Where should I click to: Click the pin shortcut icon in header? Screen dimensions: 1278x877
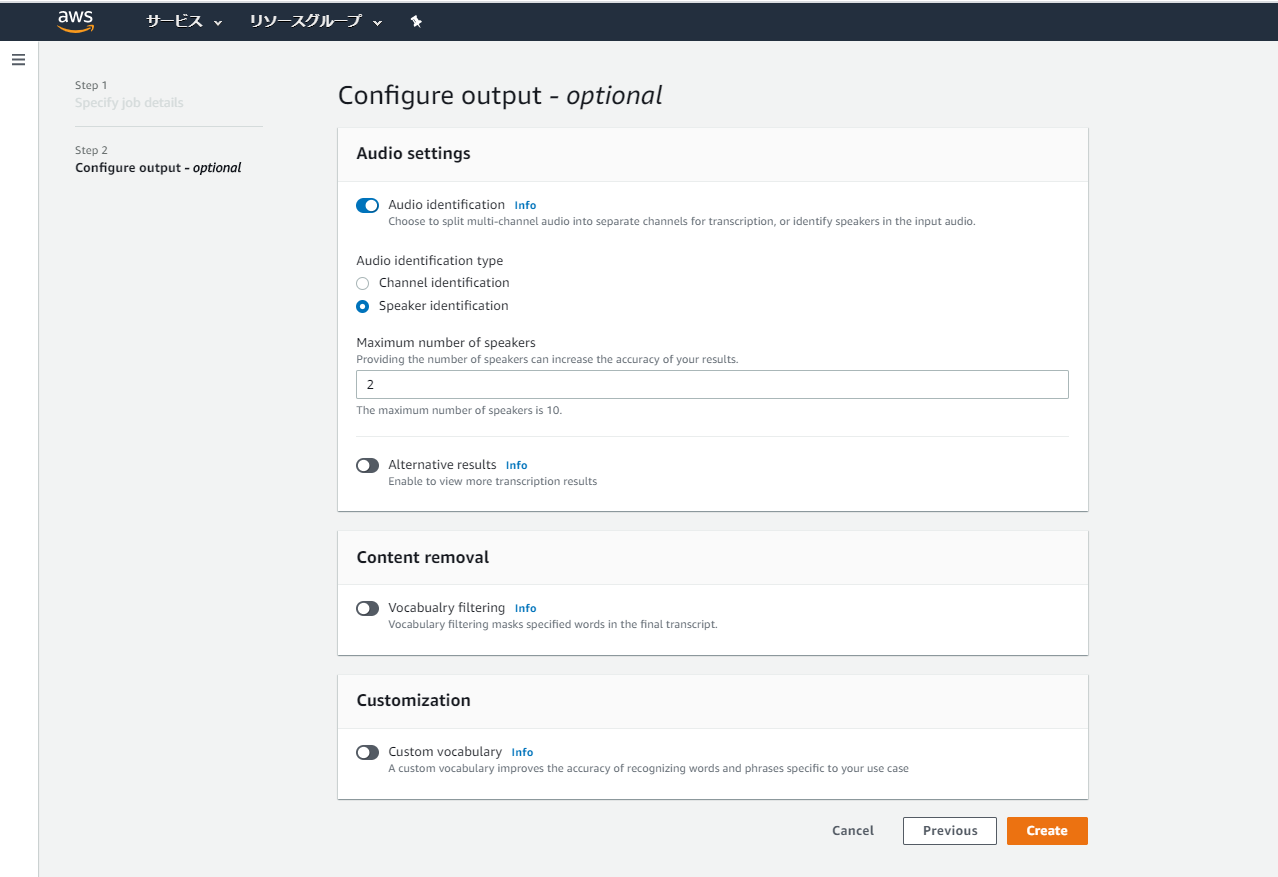[x=416, y=21]
